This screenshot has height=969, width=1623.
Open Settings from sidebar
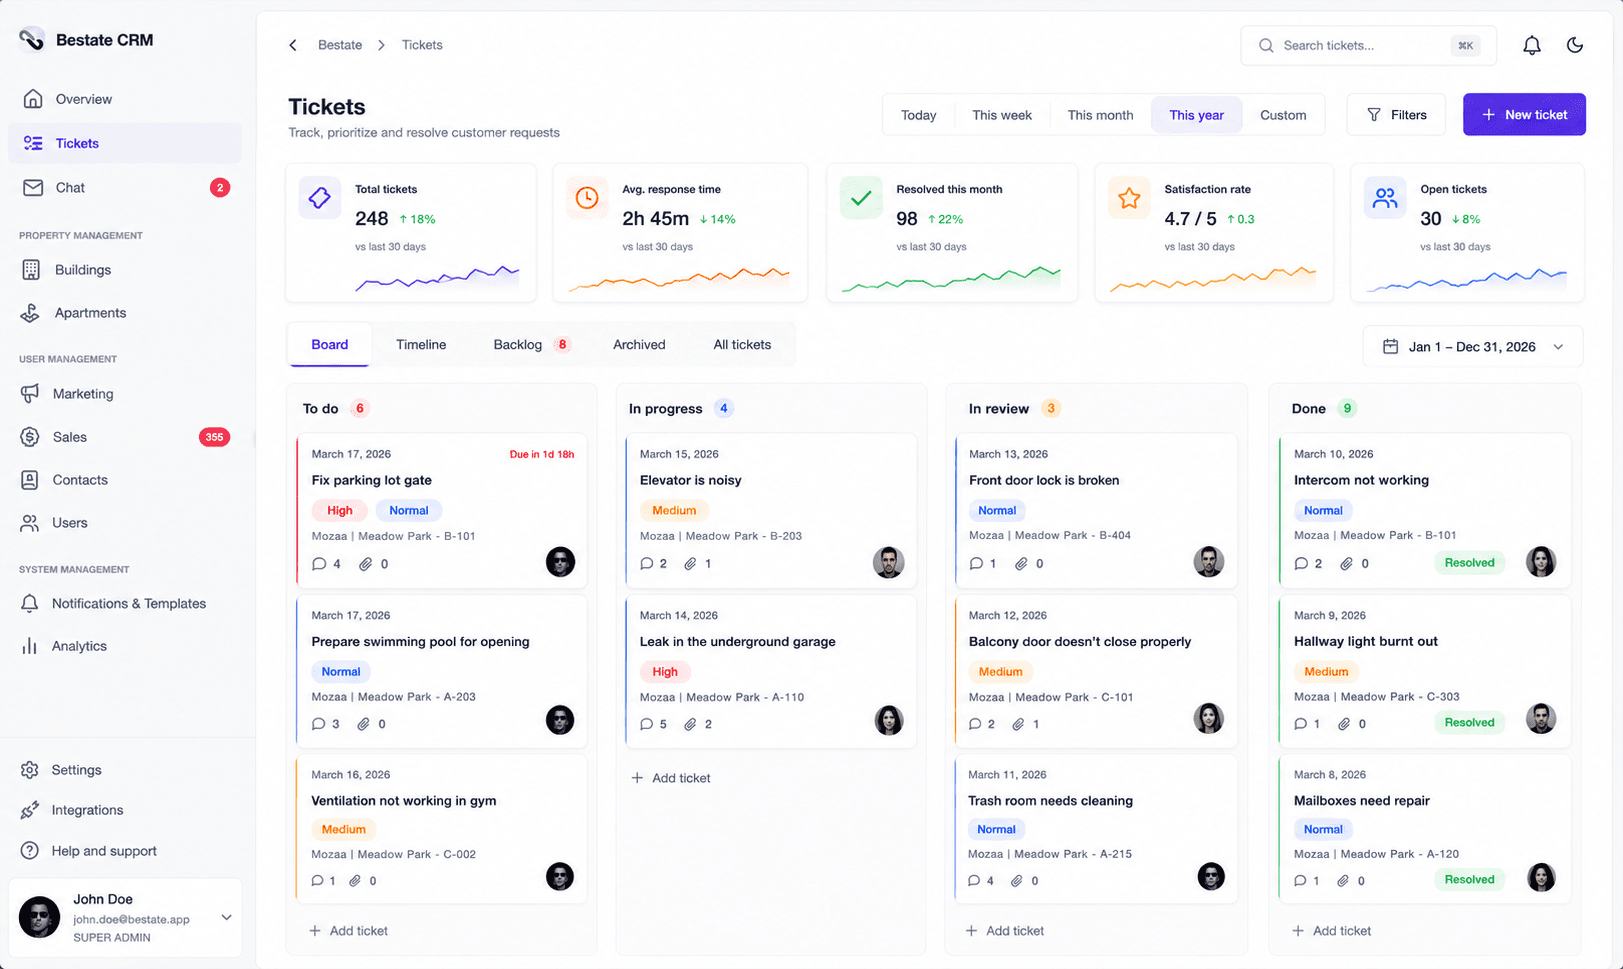coord(125,770)
